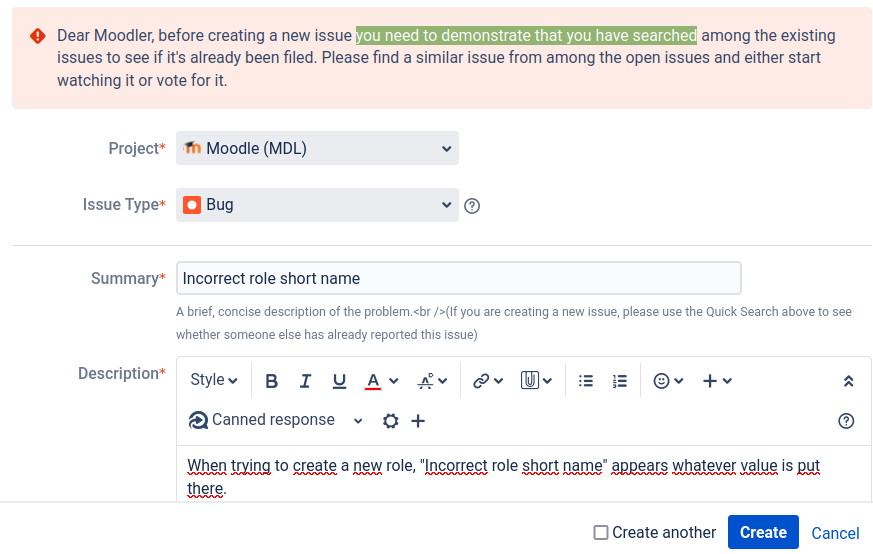
Task: Click the Bug issue type icon
Action: (192, 205)
